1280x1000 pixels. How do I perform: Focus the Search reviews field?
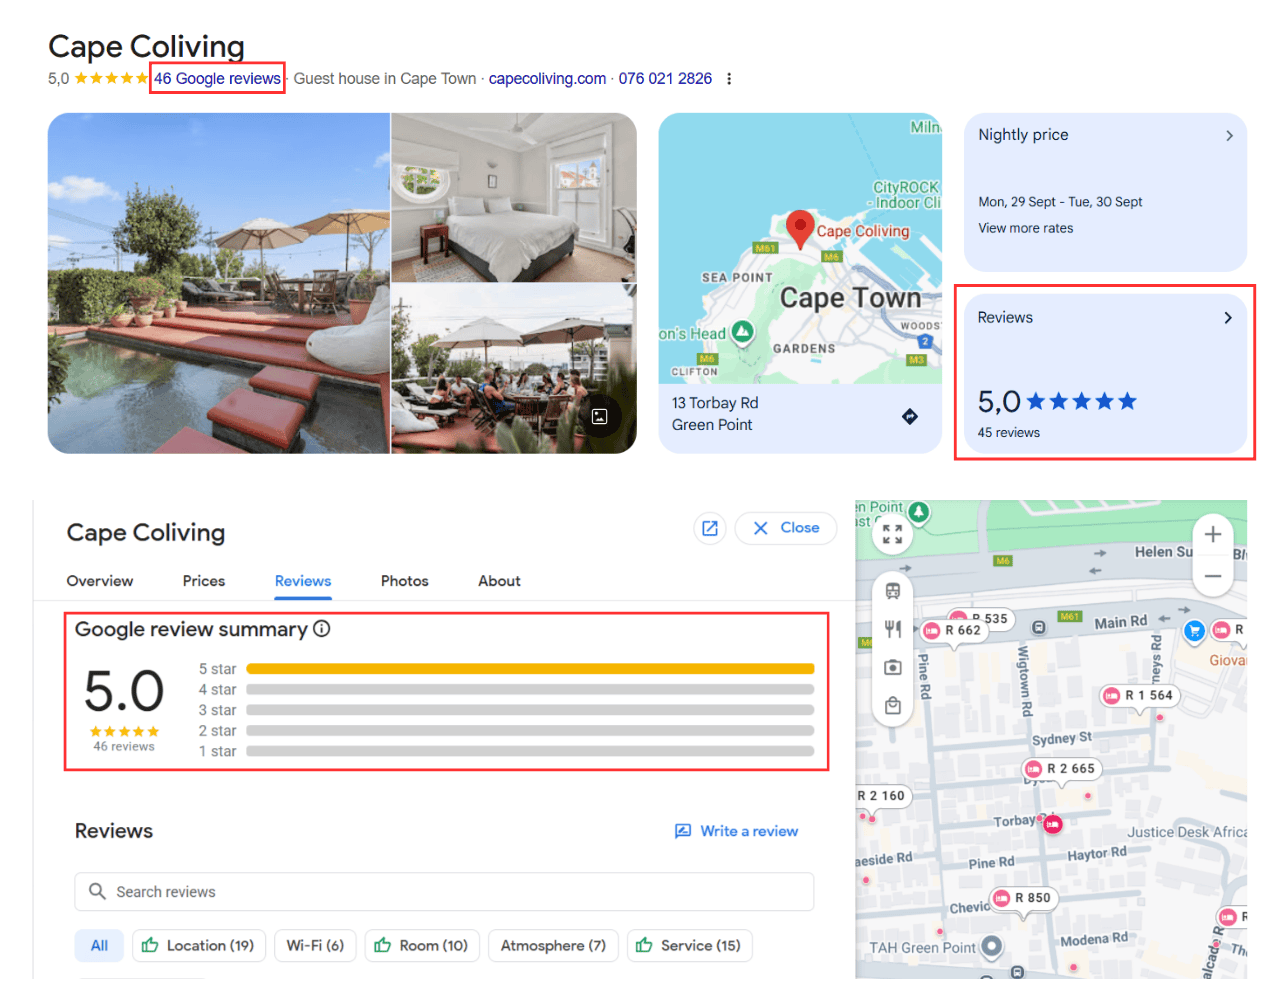(x=444, y=892)
